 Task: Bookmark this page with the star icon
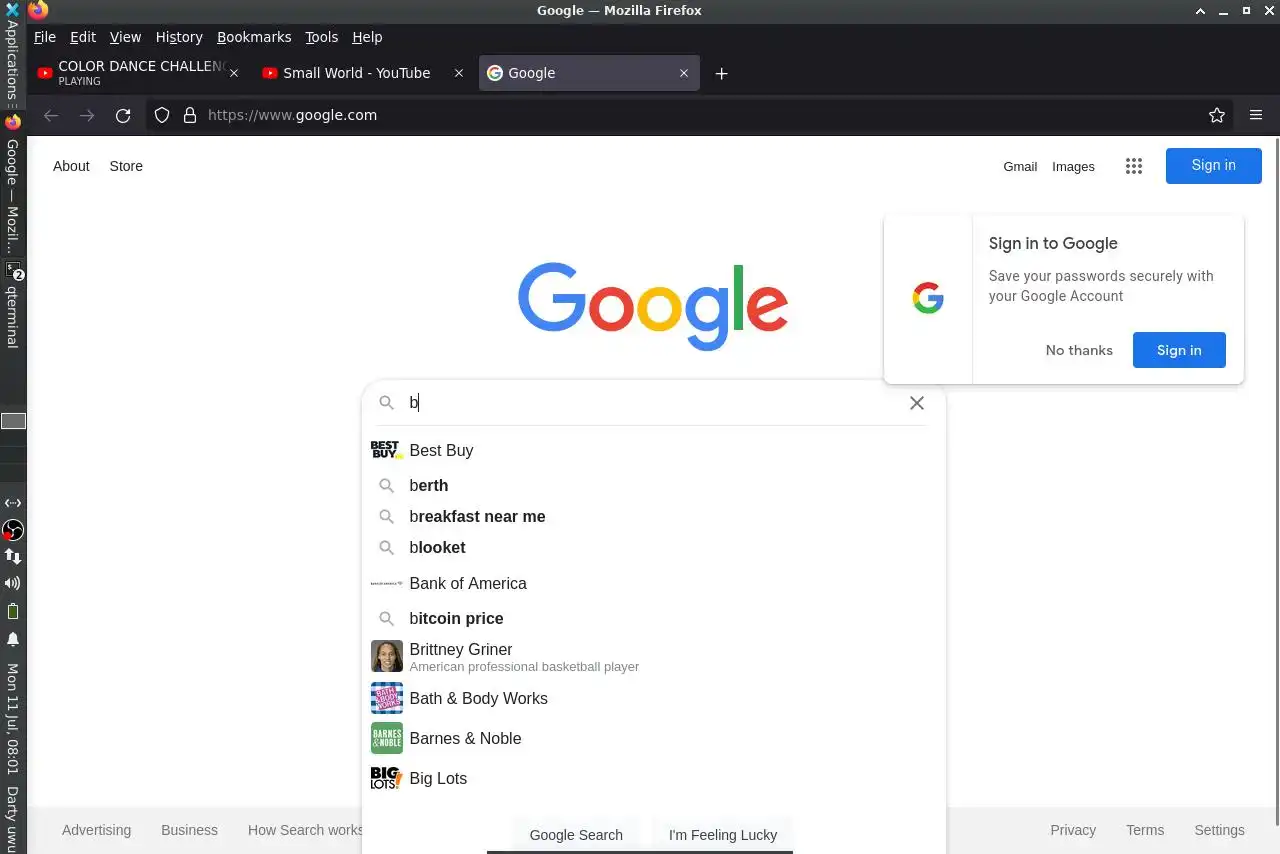[x=1217, y=115]
